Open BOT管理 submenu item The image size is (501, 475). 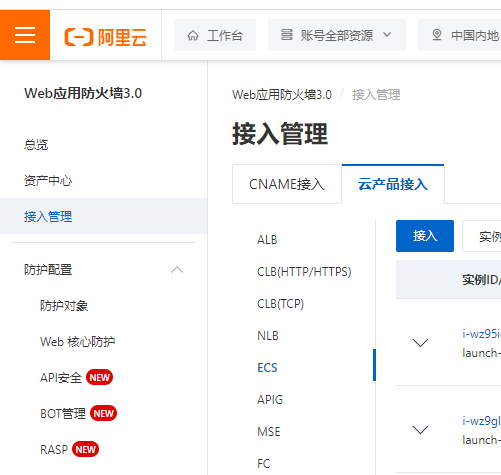63,414
